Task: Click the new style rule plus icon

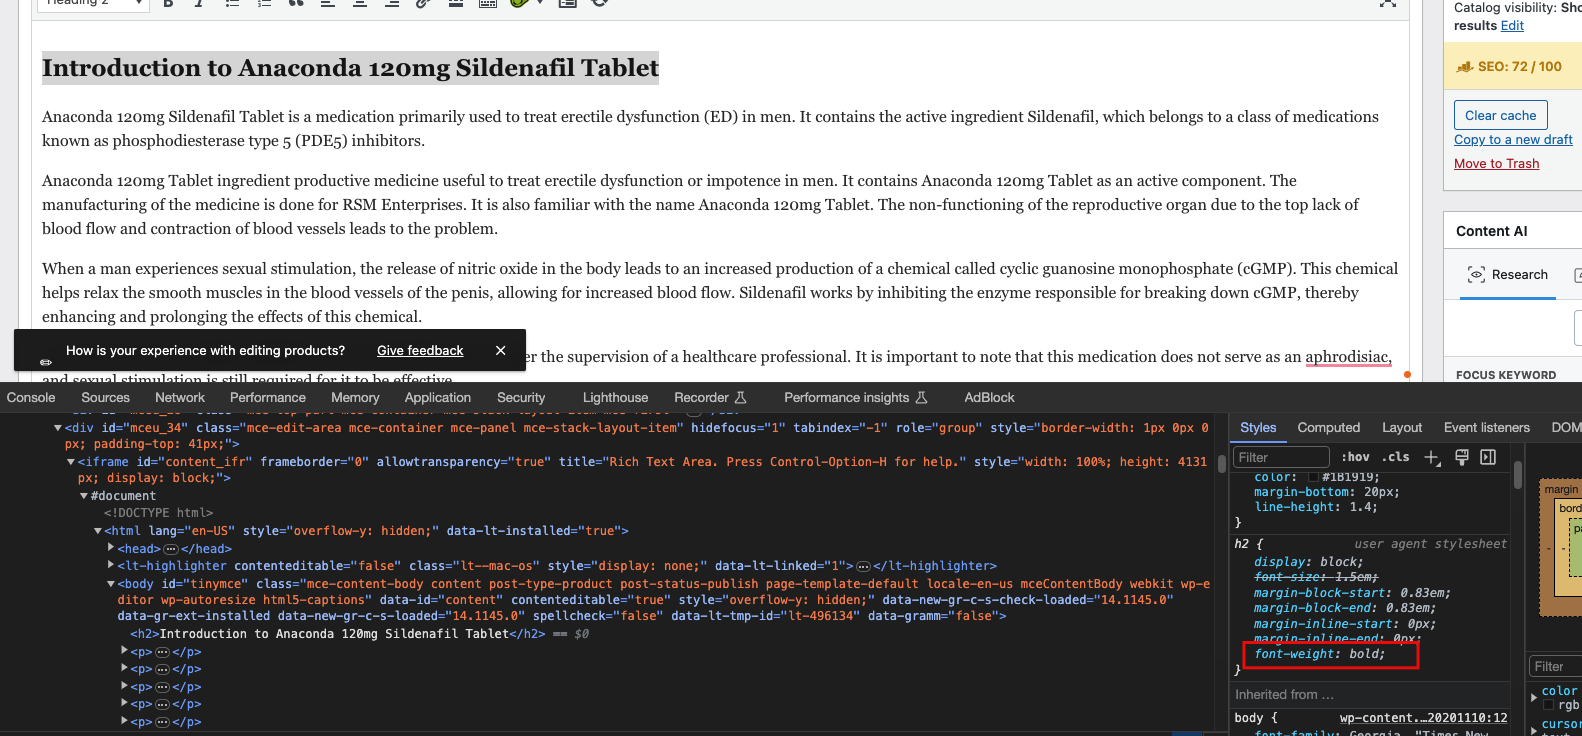Action: [x=1432, y=457]
